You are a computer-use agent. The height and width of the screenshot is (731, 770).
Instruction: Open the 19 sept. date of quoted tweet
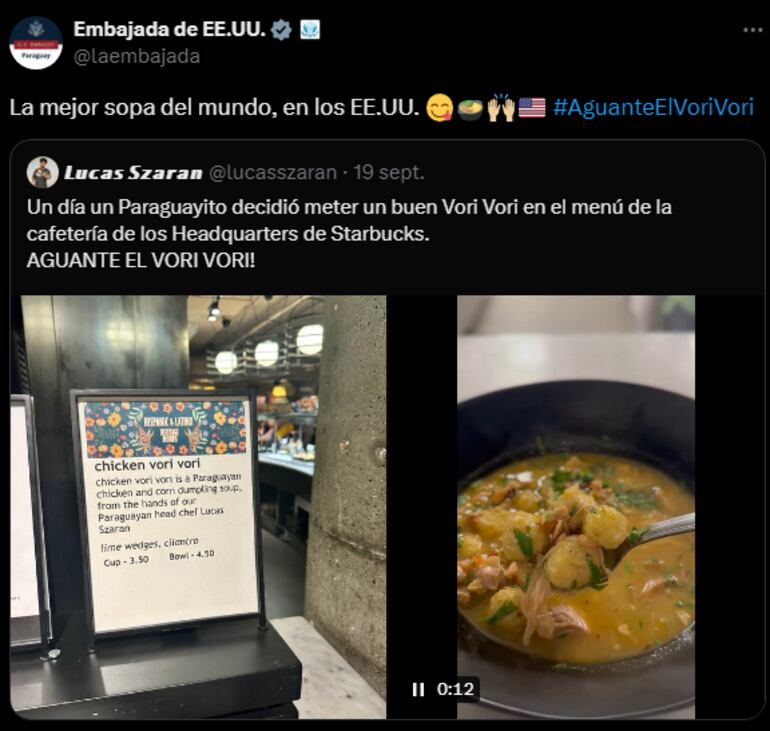(x=389, y=172)
